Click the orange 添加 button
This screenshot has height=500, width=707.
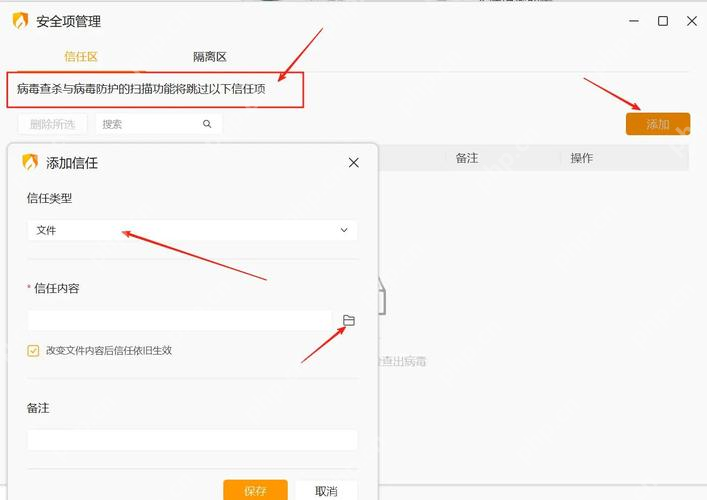[658, 124]
